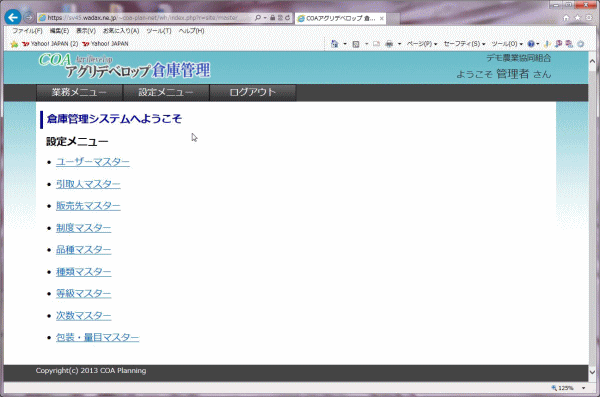Click the command bar feeds icon
The width and height of the screenshot is (600, 397).
tap(356, 44)
